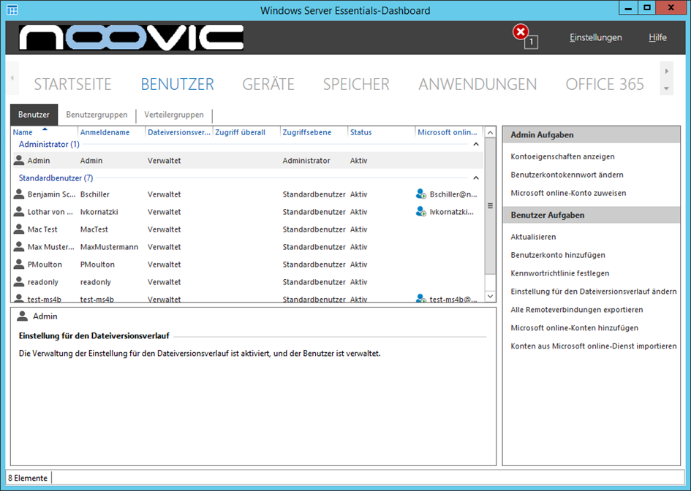
Task: Click the user icon beside Lothar von ...
Action: tap(19, 211)
